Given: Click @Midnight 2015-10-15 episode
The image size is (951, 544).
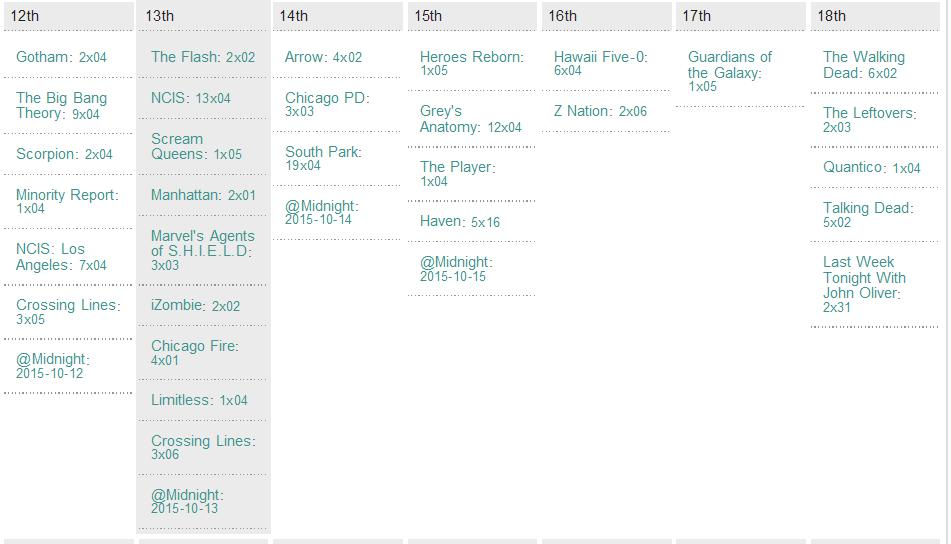Looking at the screenshot, I should pos(457,269).
